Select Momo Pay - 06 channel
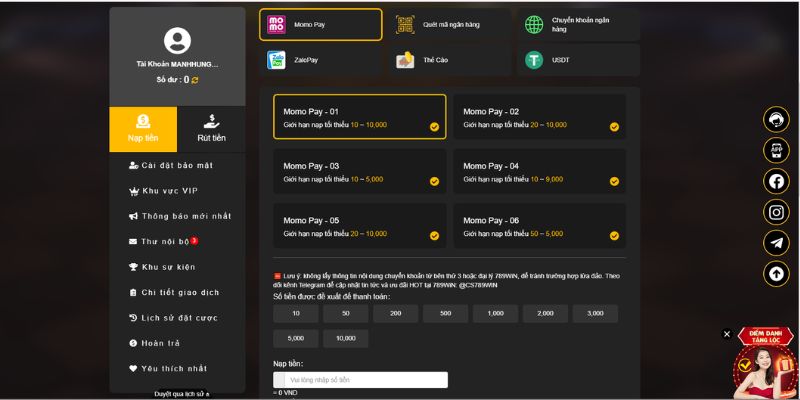The width and height of the screenshot is (800, 400). click(539, 226)
